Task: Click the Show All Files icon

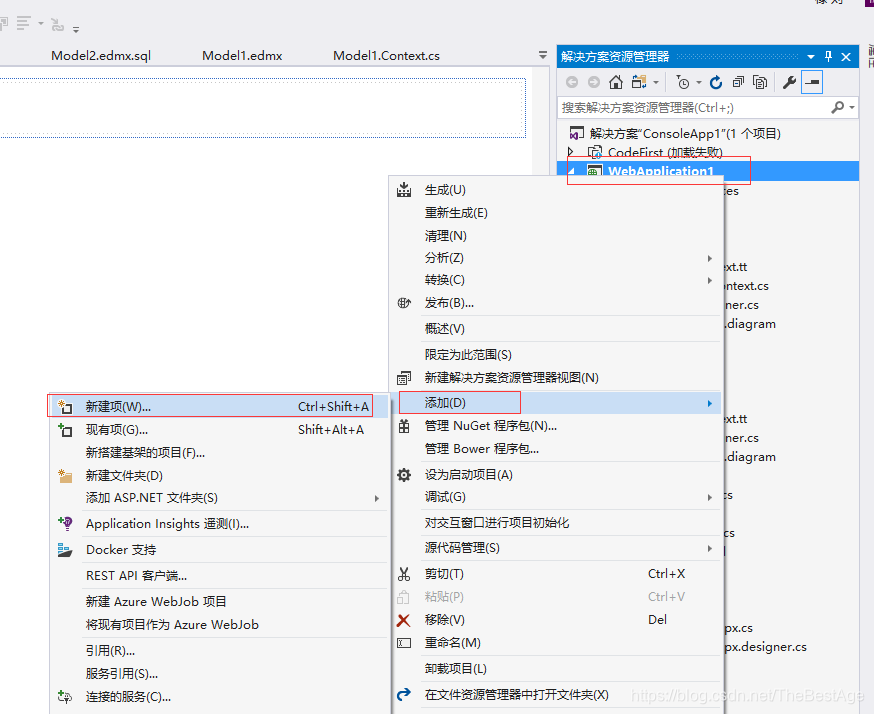Action: (760, 82)
